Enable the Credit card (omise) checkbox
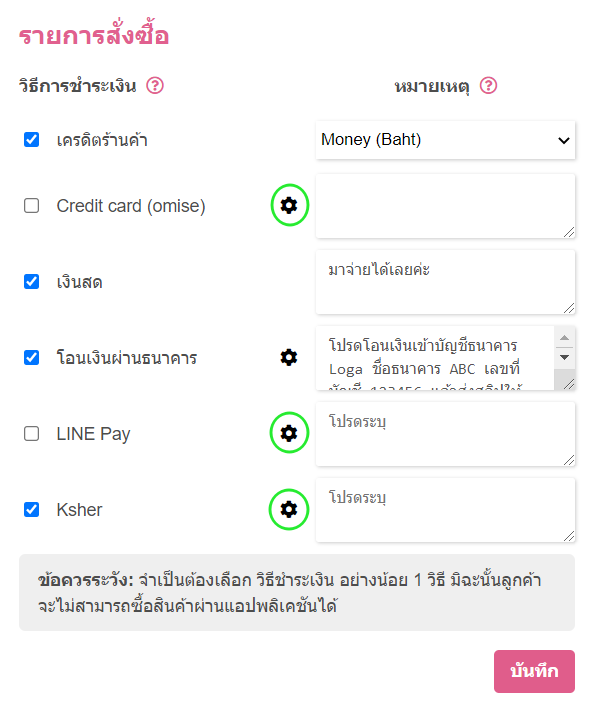The image size is (599, 708). tap(32, 205)
